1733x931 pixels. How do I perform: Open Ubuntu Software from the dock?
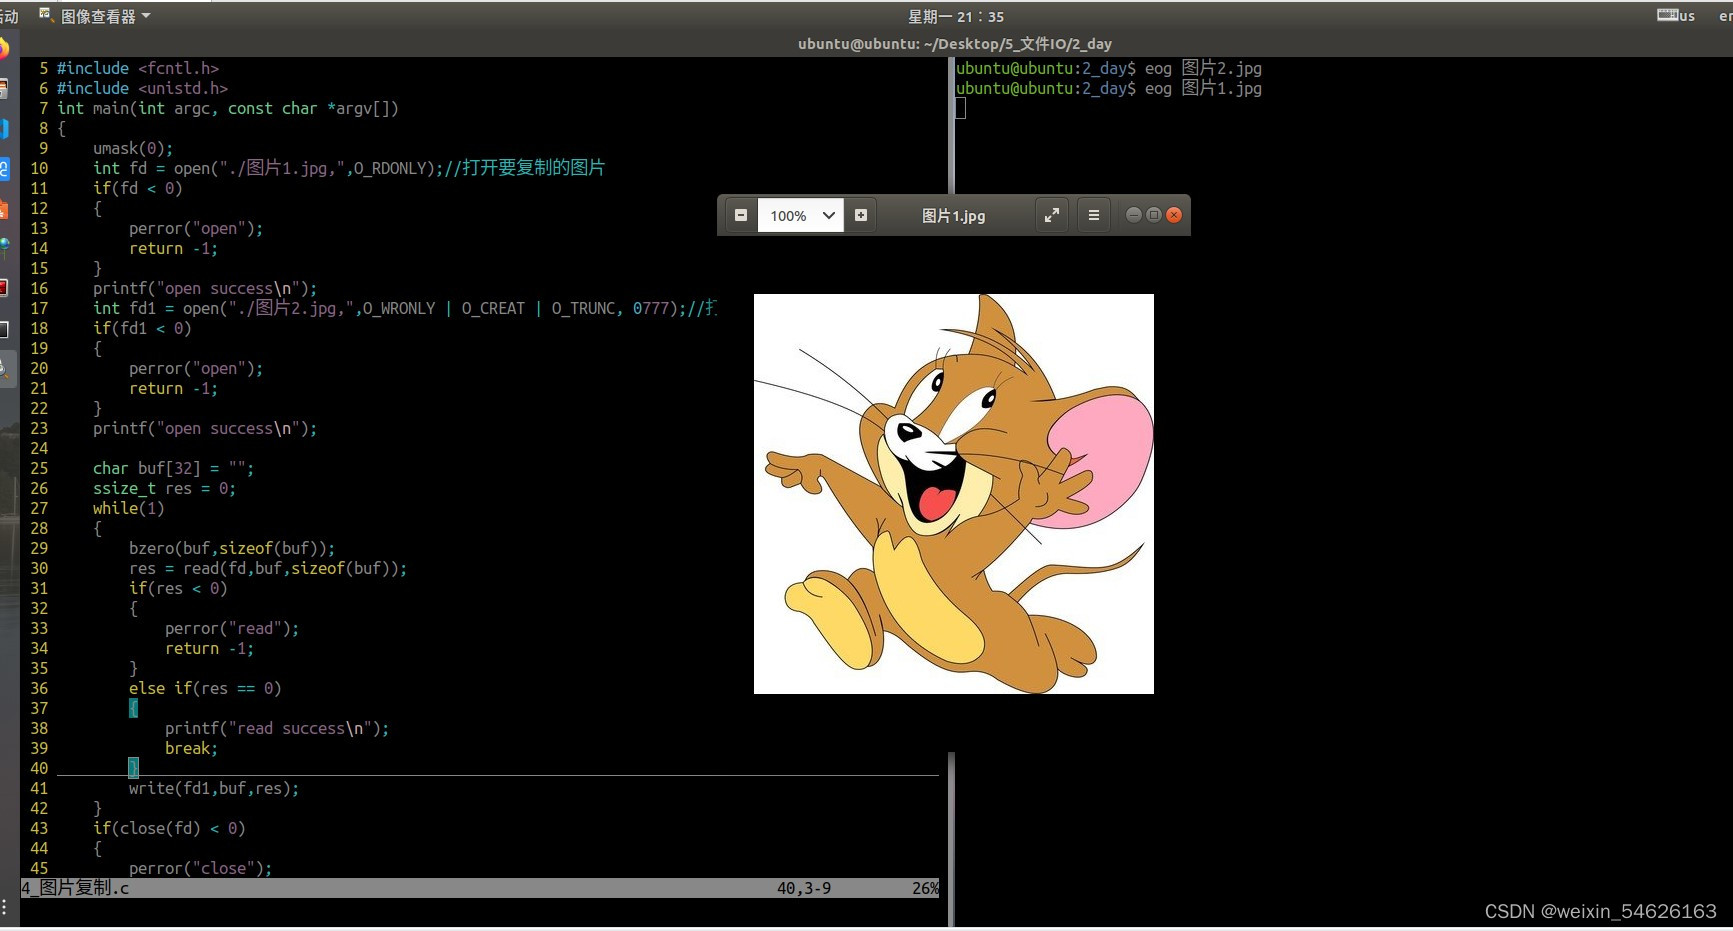[4, 209]
